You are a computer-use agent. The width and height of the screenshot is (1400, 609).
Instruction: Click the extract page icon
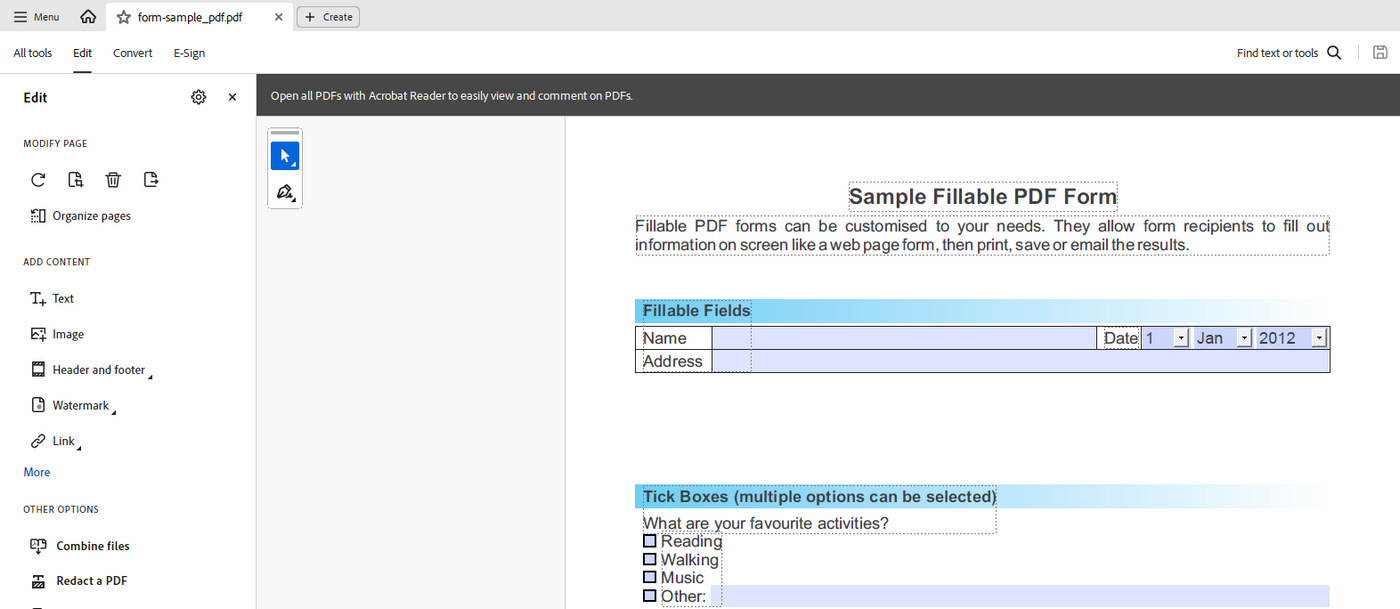[x=151, y=180]
